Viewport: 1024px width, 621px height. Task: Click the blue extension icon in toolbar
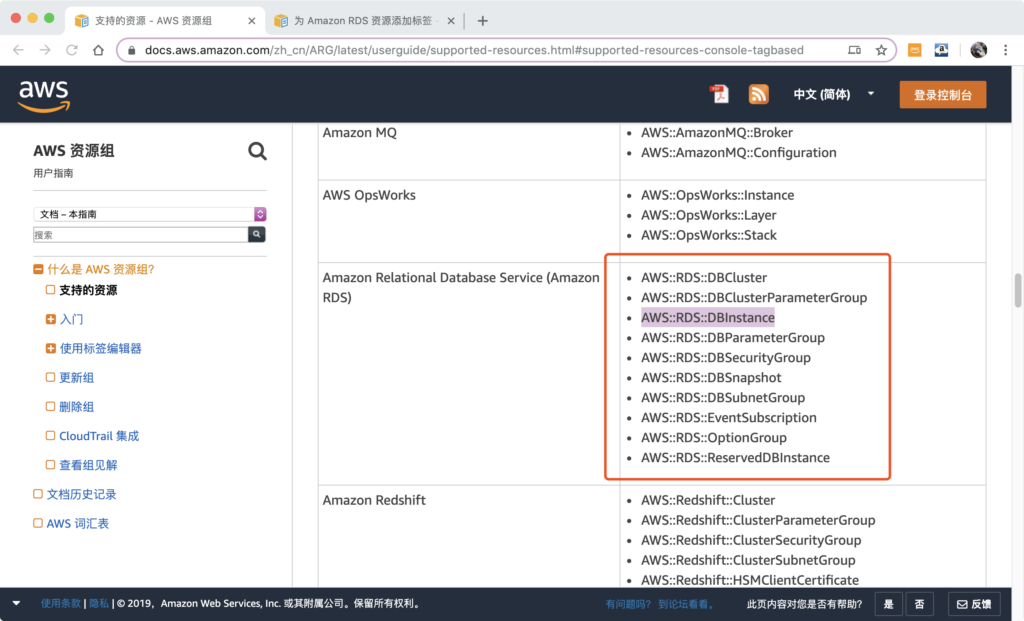pyautogui.click(x=941, y=50)
